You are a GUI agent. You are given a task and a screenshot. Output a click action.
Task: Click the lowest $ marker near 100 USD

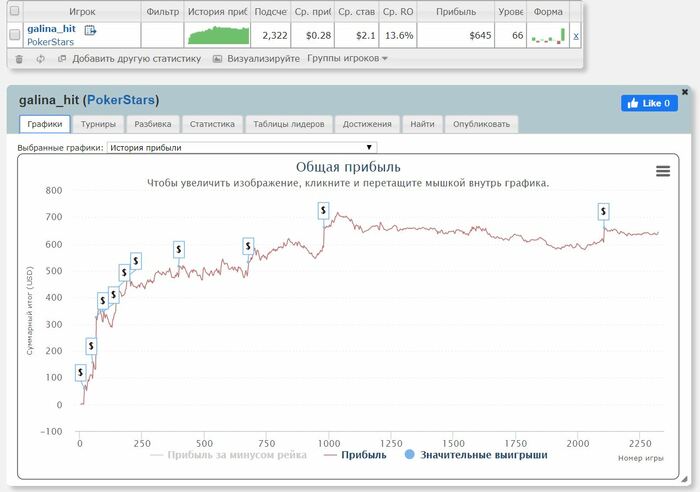tap(80, 372)
